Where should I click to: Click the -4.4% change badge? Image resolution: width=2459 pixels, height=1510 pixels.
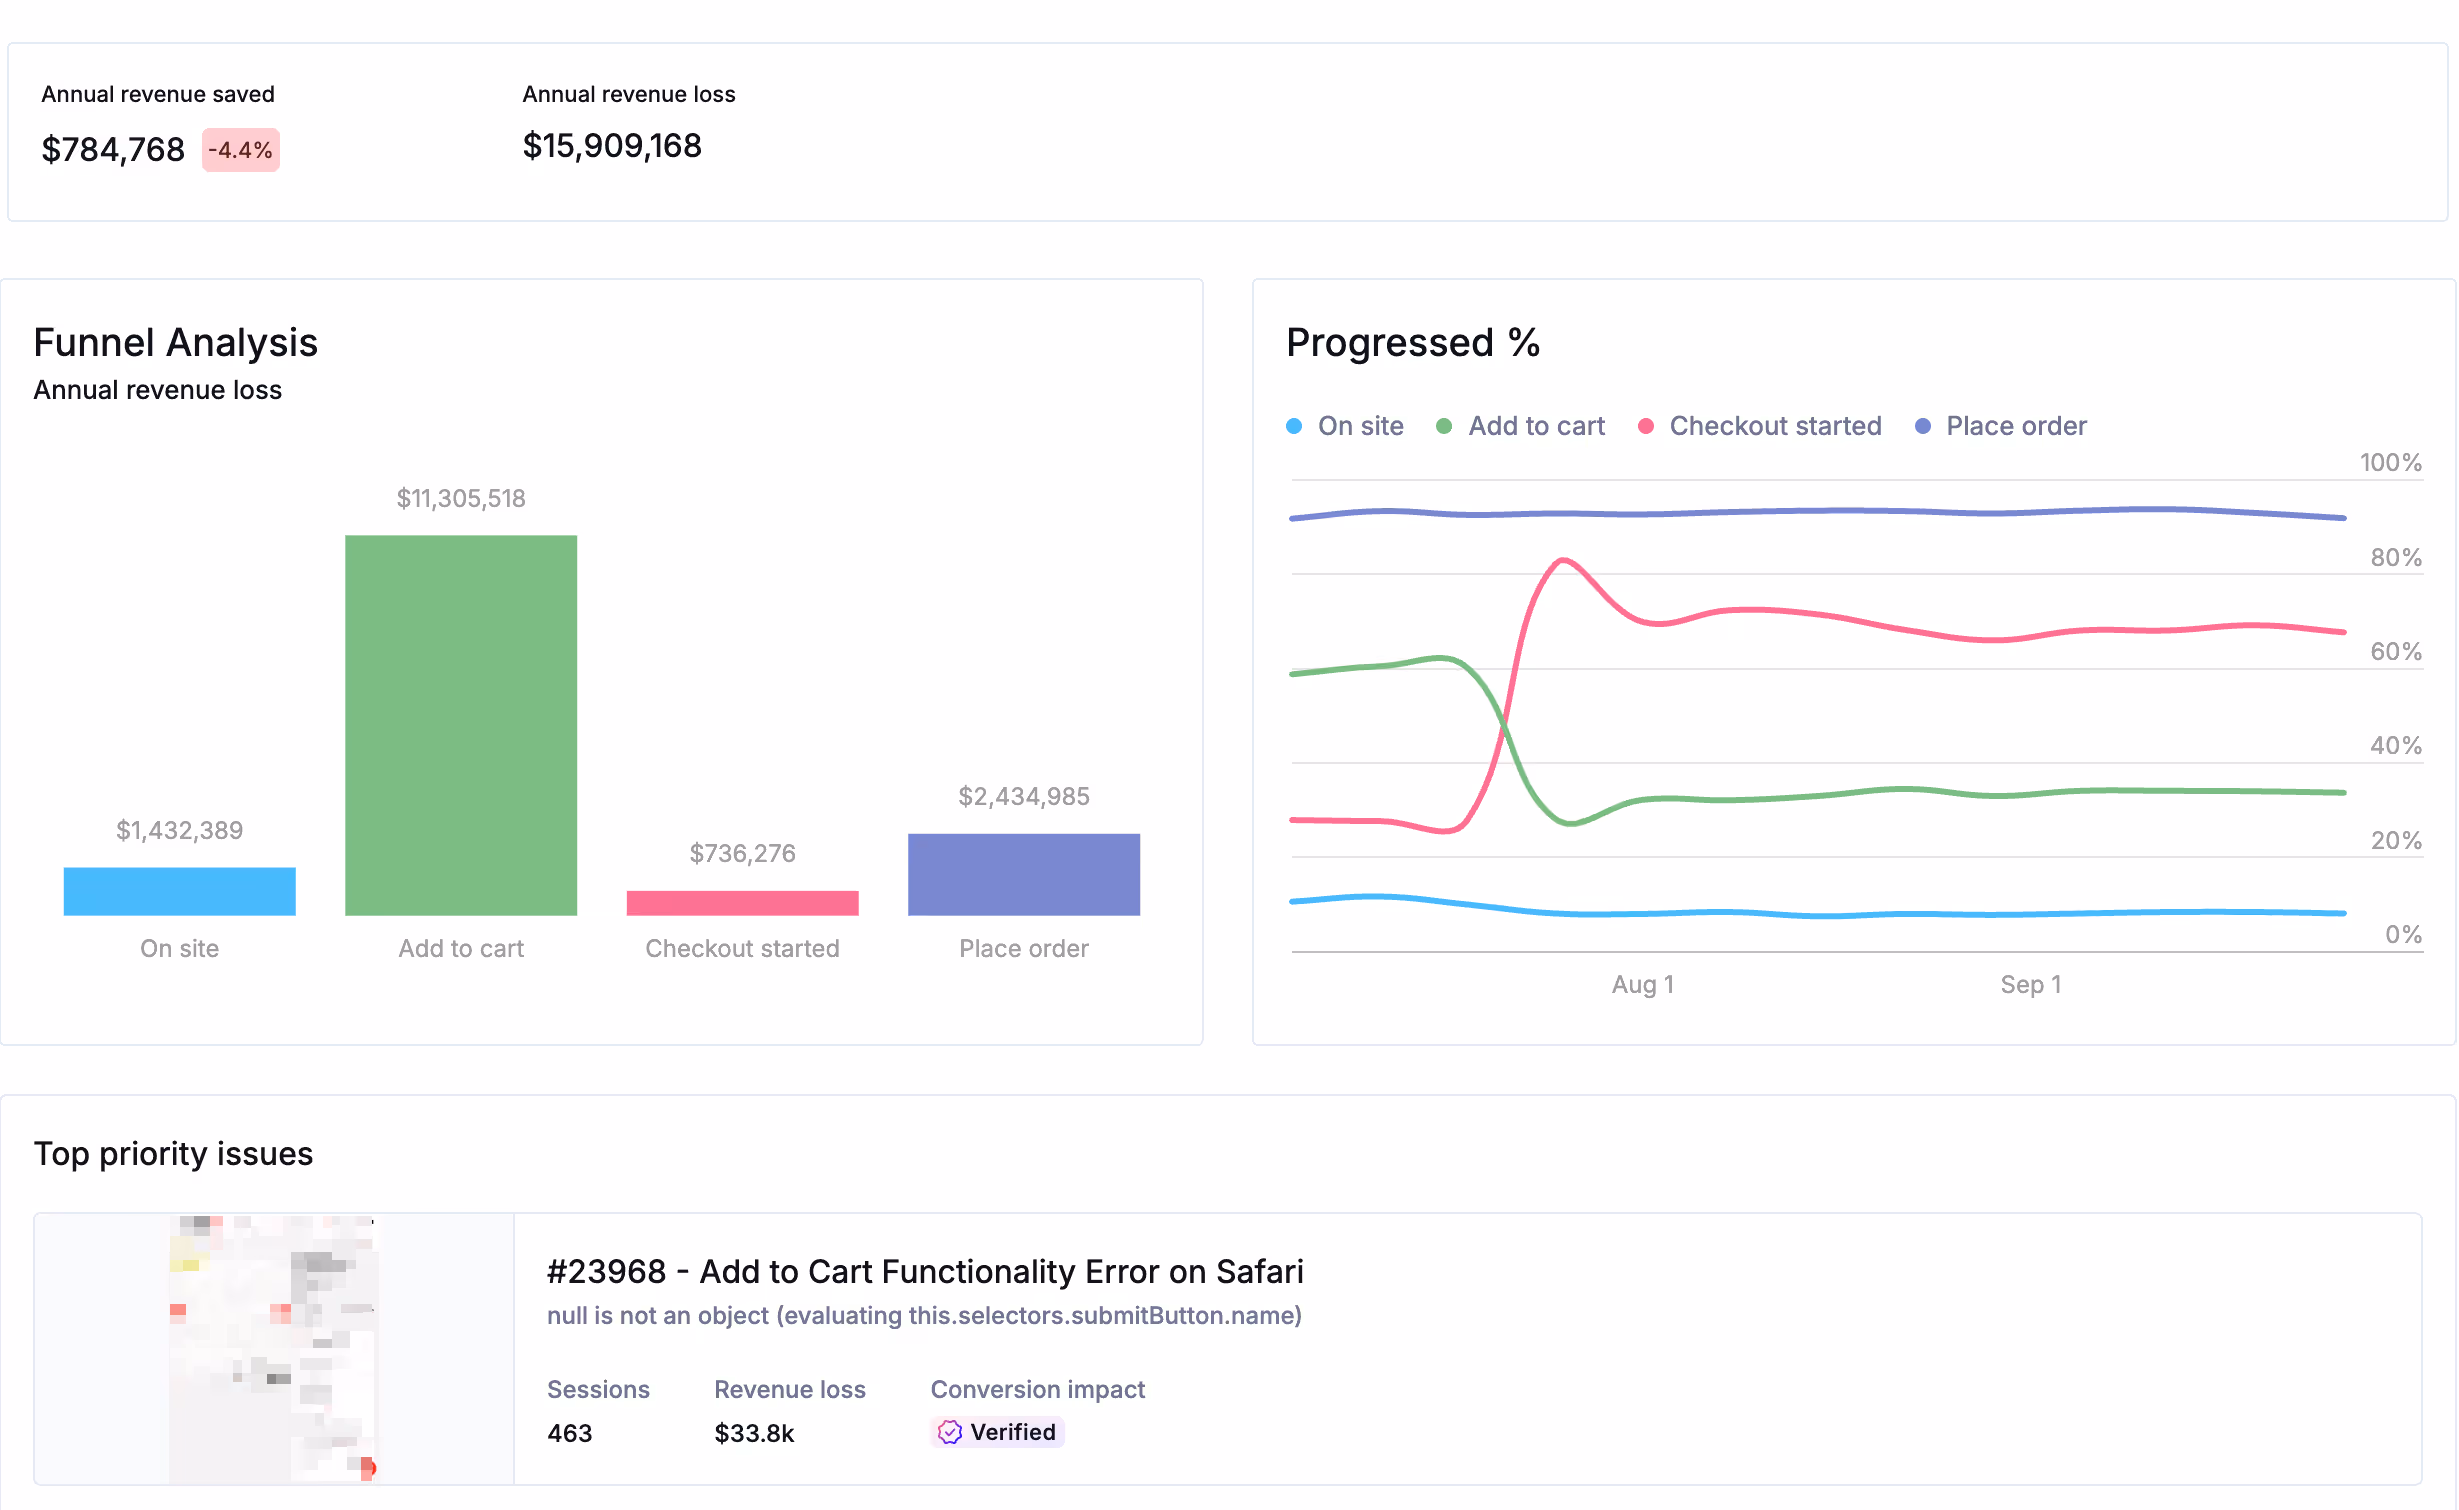[240, 150]
